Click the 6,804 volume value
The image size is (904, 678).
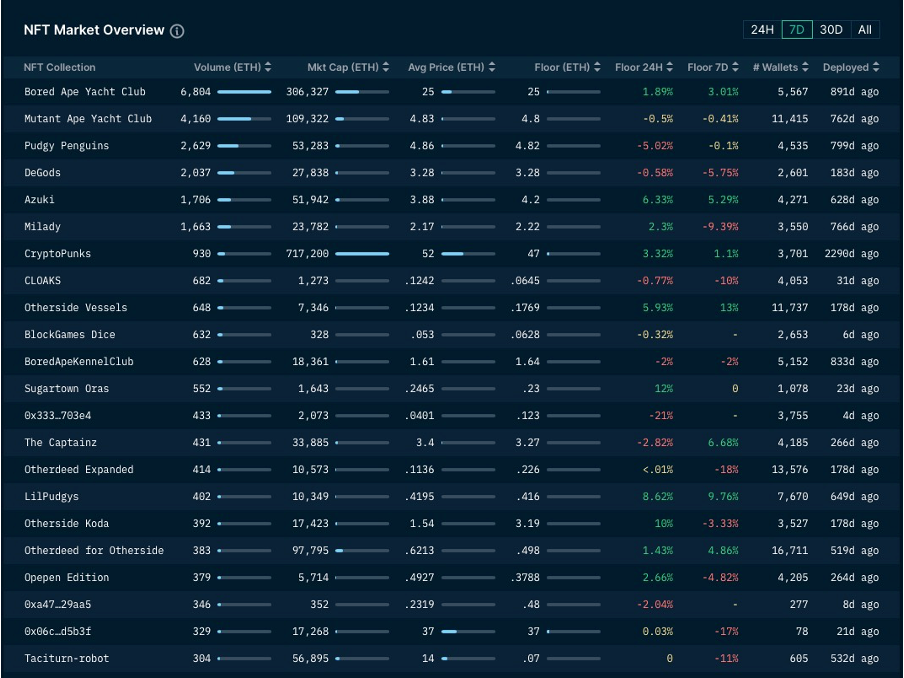(195, 92)
